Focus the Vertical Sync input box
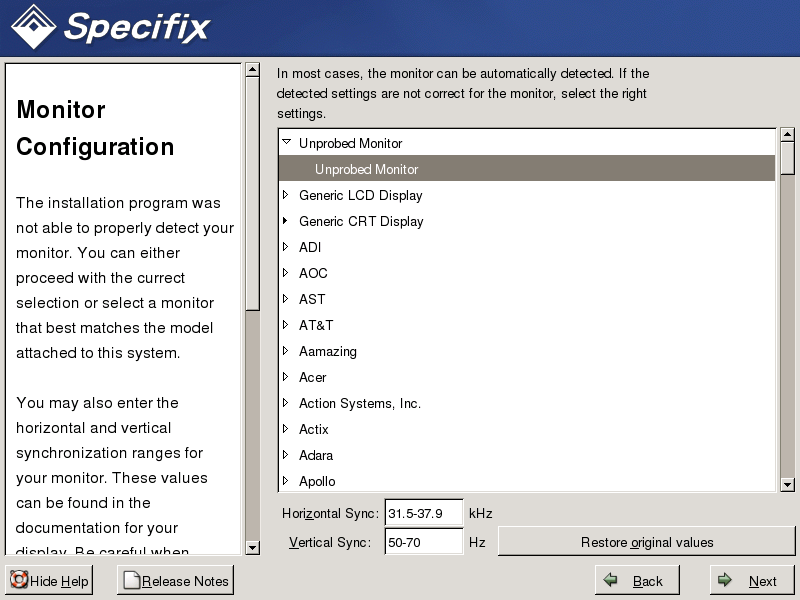Image resolution: width=800 pixels, height=600 pixels. (424, 542)
